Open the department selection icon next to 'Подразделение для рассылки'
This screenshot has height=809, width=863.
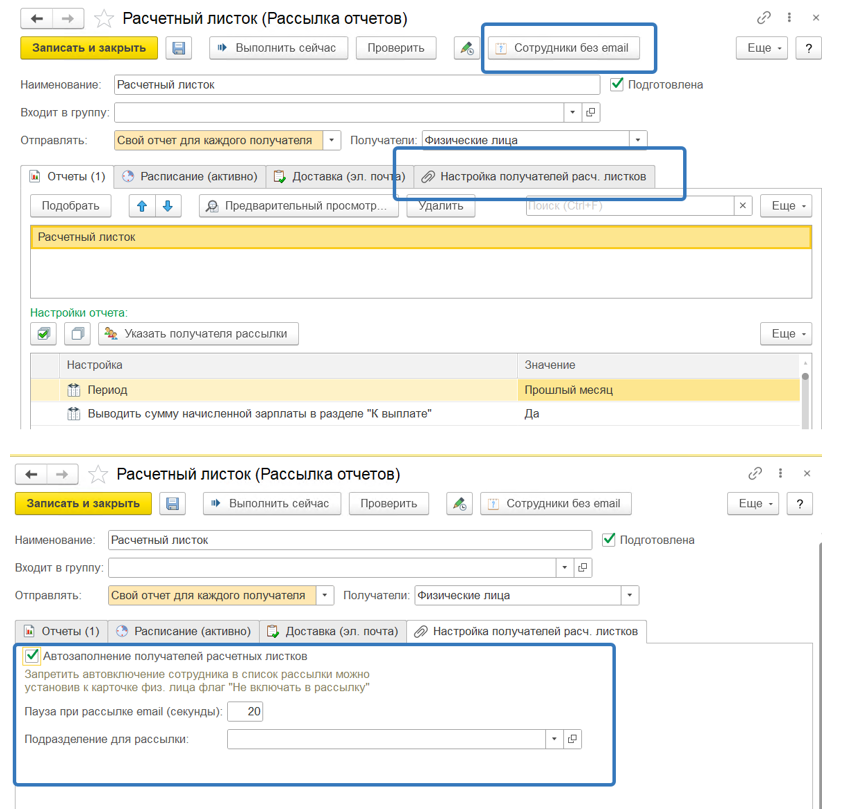coord(572,739)
